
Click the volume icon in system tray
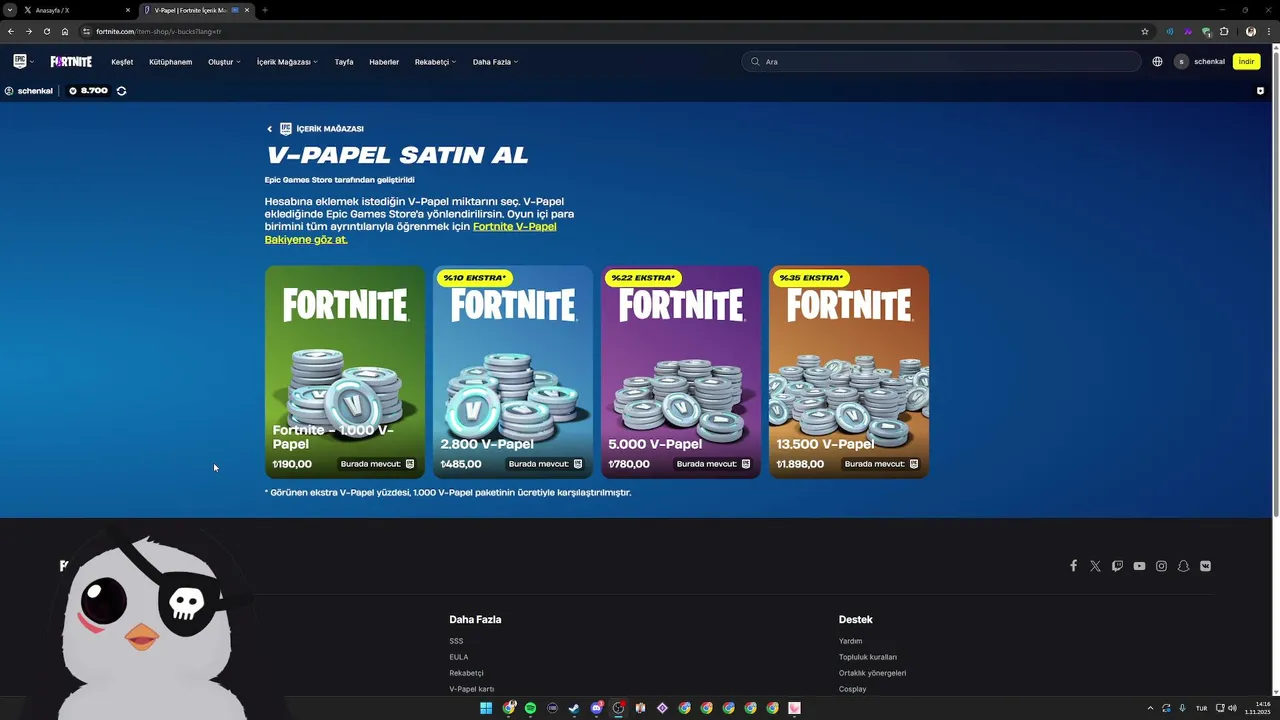[x=1232, y=708]
